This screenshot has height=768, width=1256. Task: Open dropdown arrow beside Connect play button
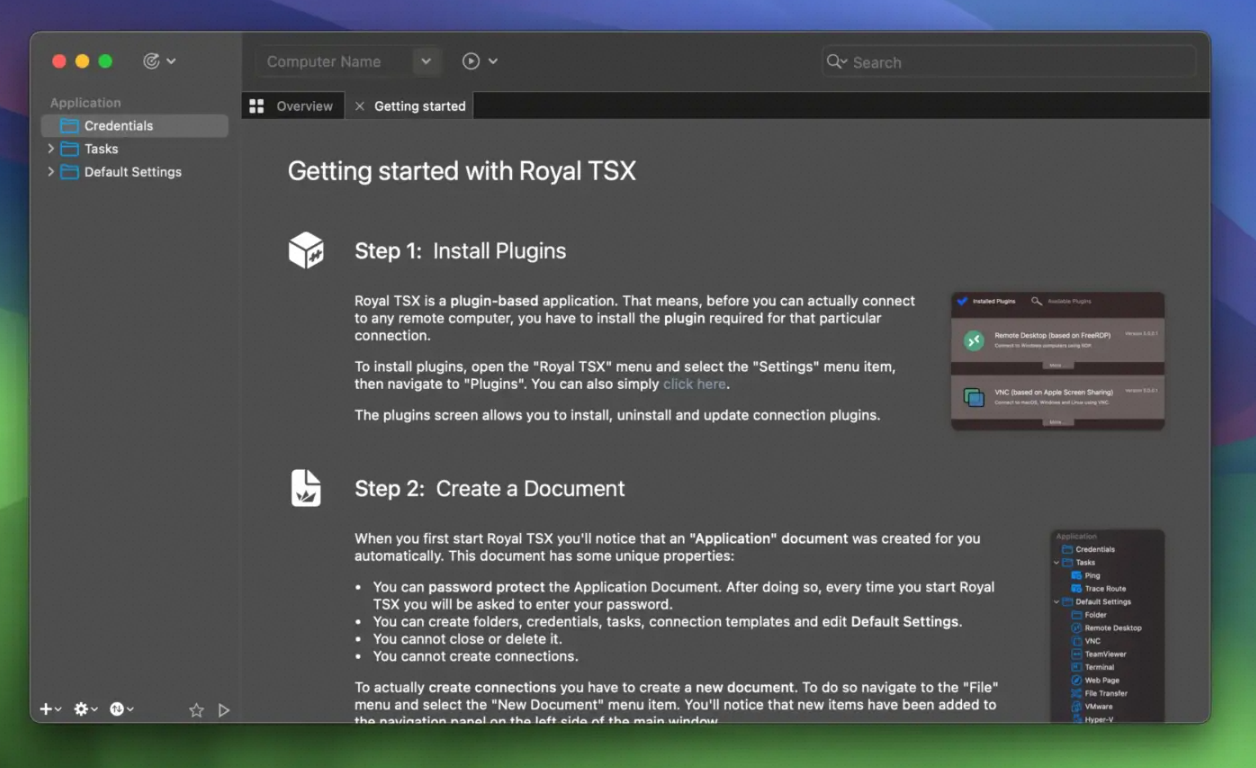493,61
